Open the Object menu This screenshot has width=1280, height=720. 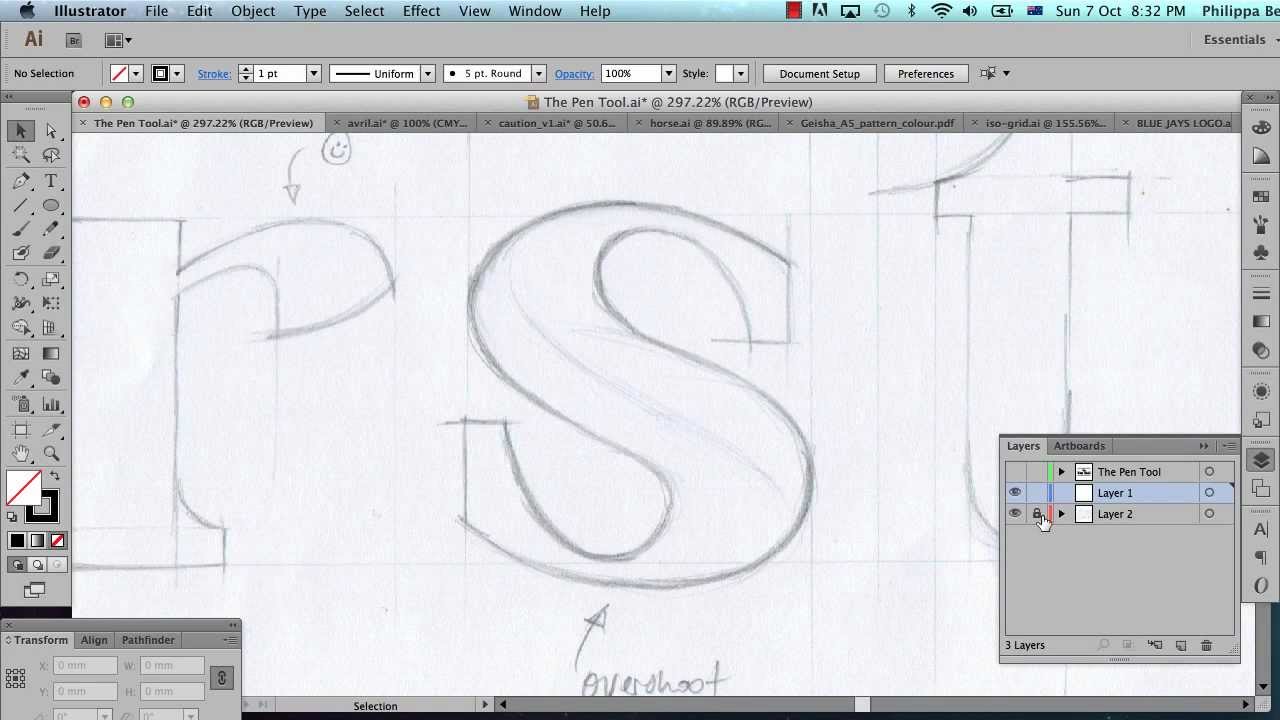253,11
